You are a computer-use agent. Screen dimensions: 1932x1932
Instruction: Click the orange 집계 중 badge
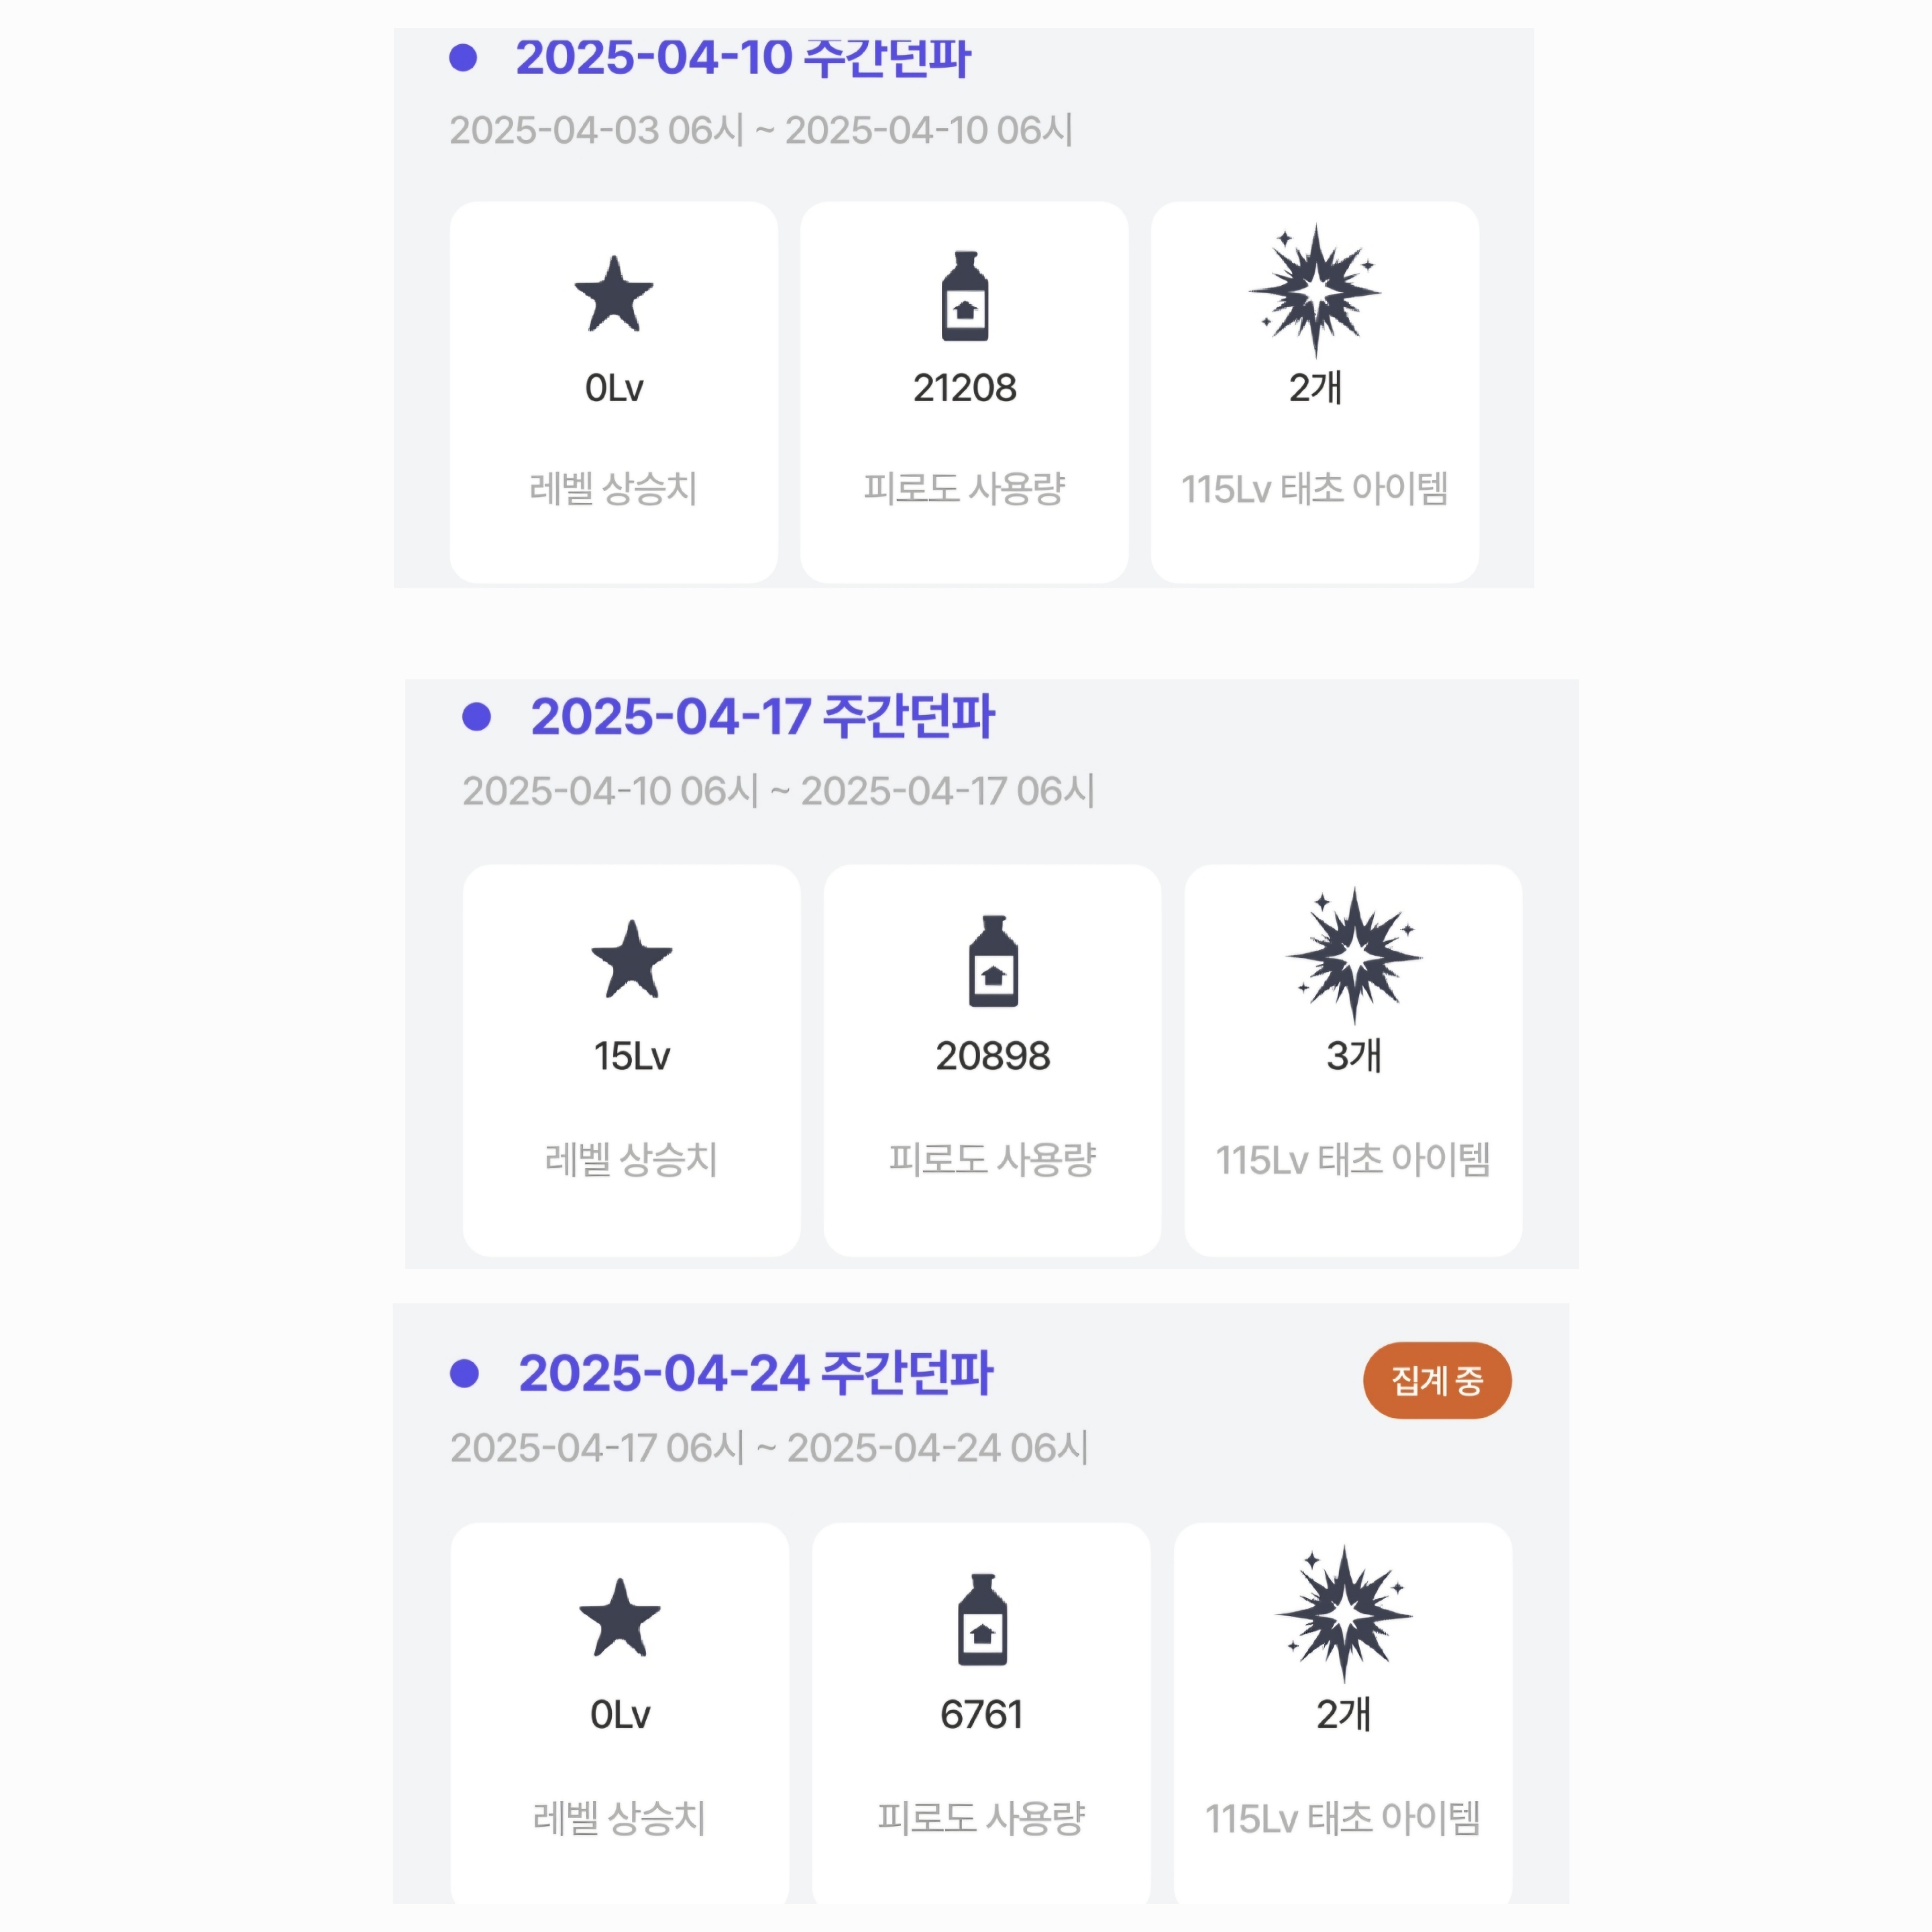click(1436, 1380)
